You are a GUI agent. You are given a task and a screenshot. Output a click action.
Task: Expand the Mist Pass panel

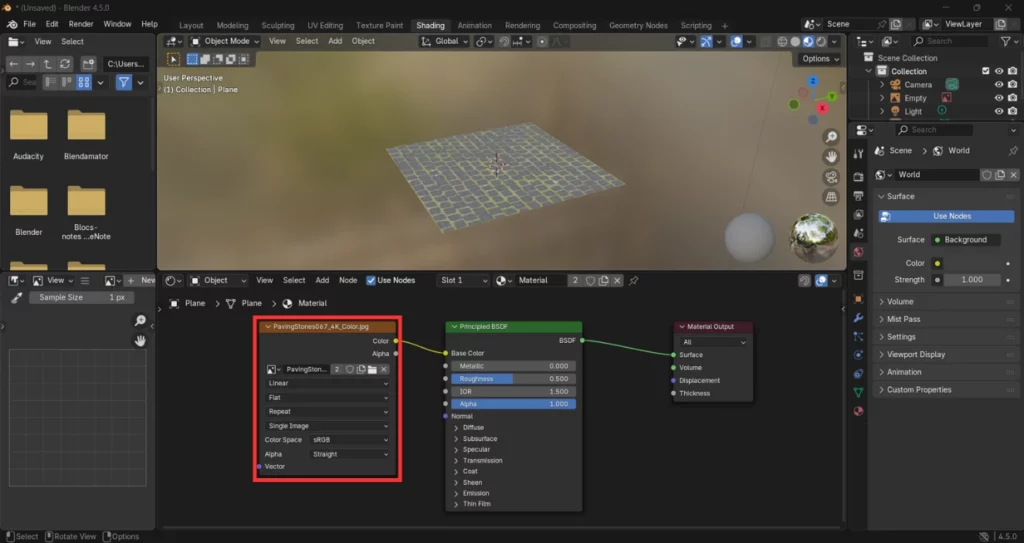click(903, 319)
